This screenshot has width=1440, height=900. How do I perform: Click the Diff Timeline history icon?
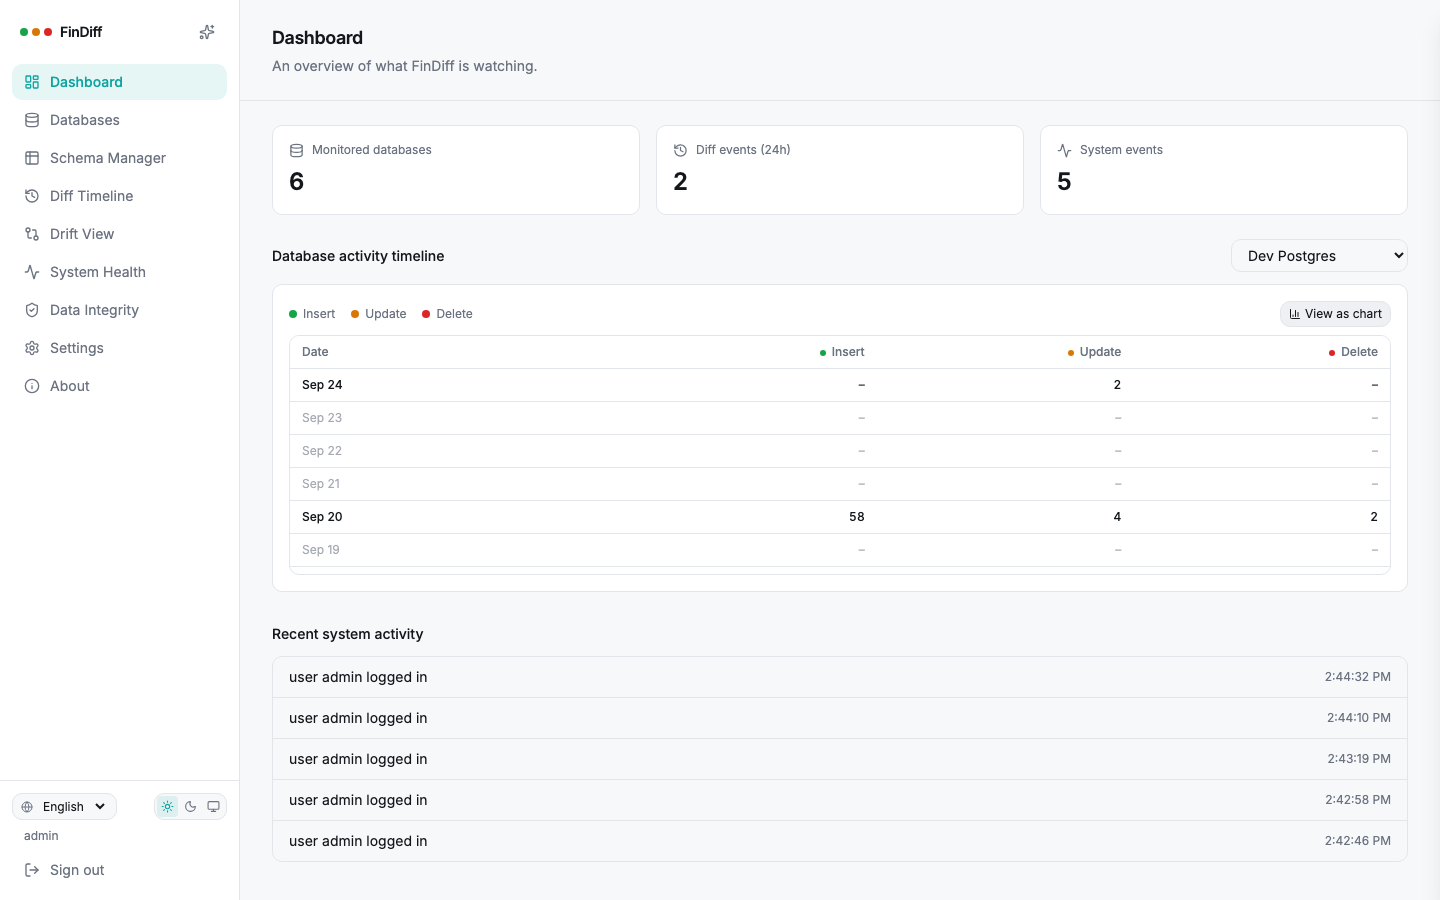pos(32,196)
